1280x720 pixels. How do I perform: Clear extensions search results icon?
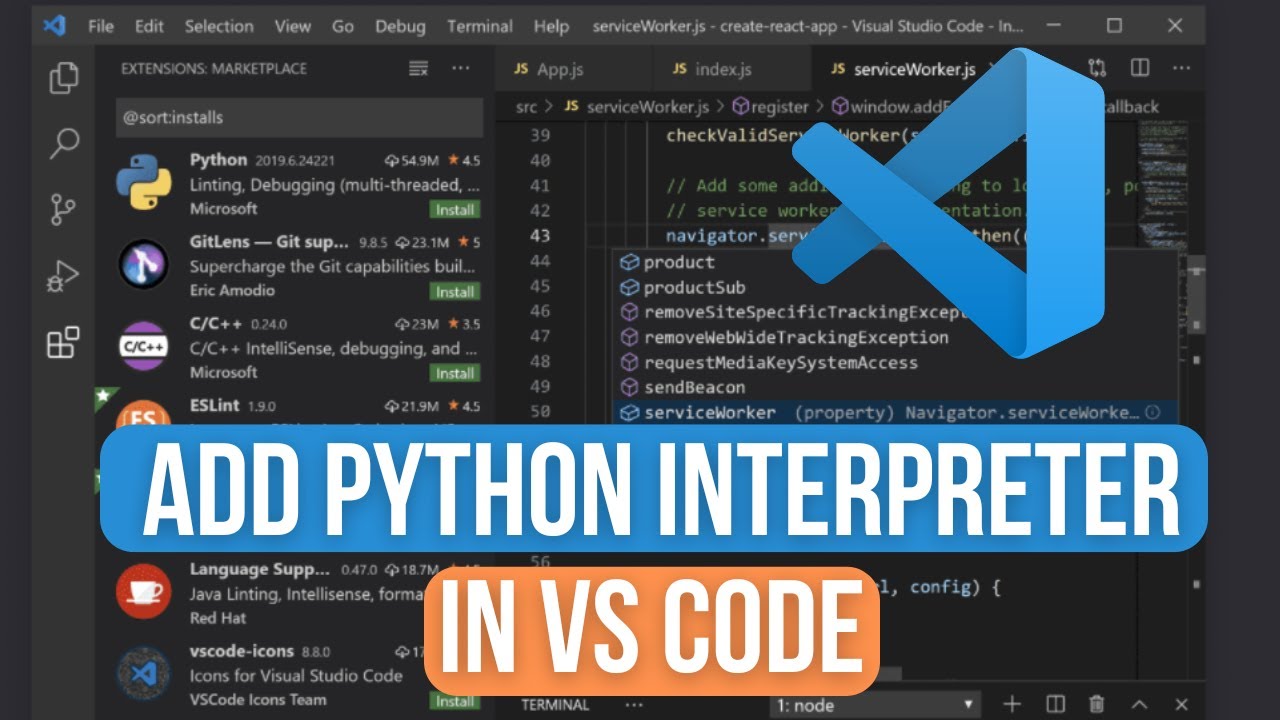point(419,68)
